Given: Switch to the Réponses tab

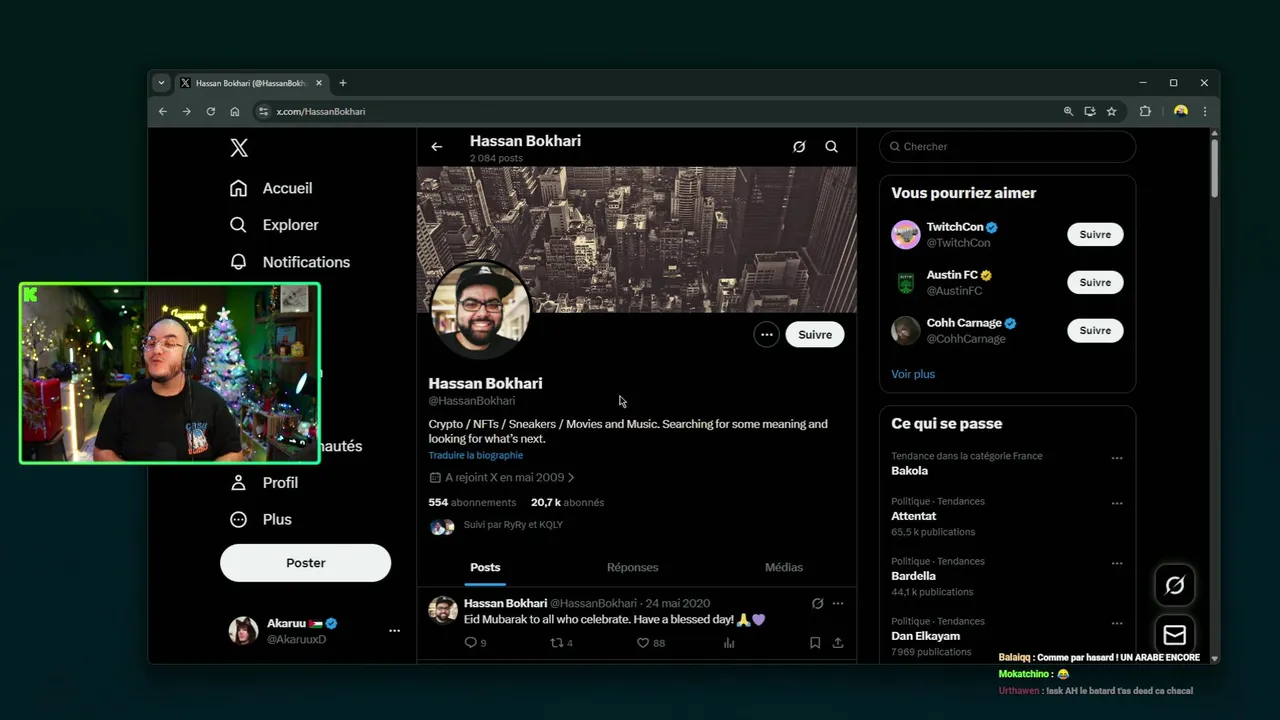Looking at the screenshot, I should (x=633, y=567).
